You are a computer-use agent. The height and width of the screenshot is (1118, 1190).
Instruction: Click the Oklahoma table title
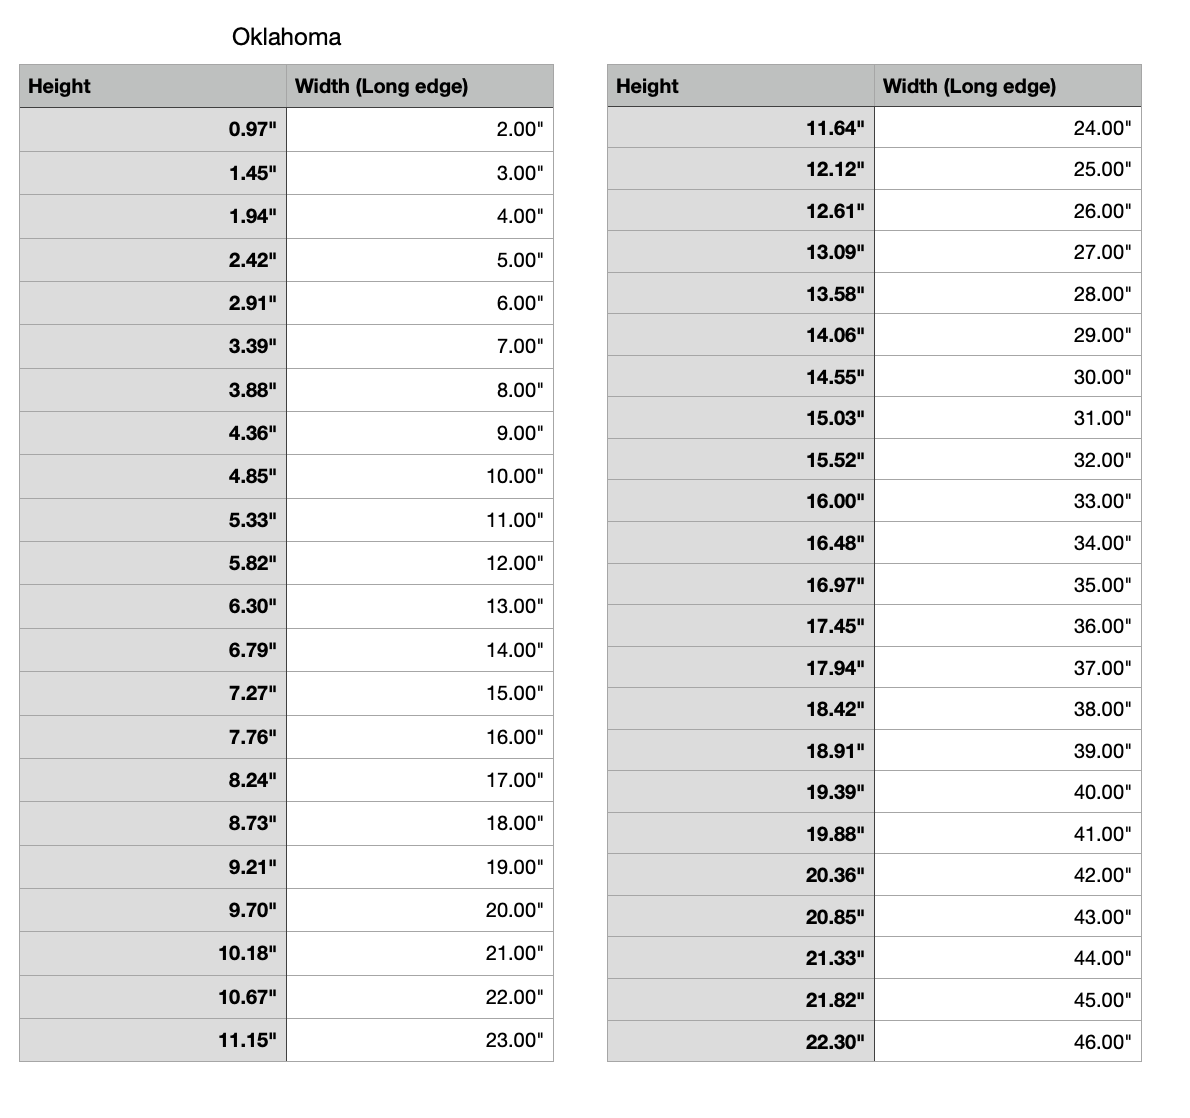[x=286, y=37]
